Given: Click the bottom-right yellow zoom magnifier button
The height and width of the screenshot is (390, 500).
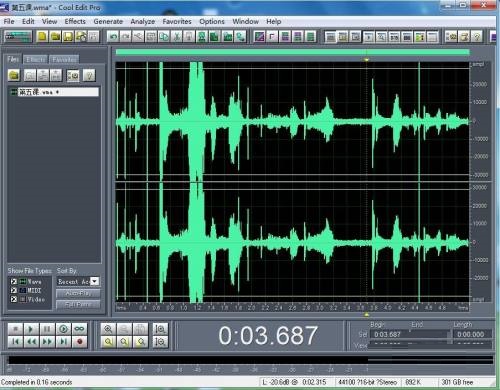Looking at the screenshot, I should [x=141, y=342].
